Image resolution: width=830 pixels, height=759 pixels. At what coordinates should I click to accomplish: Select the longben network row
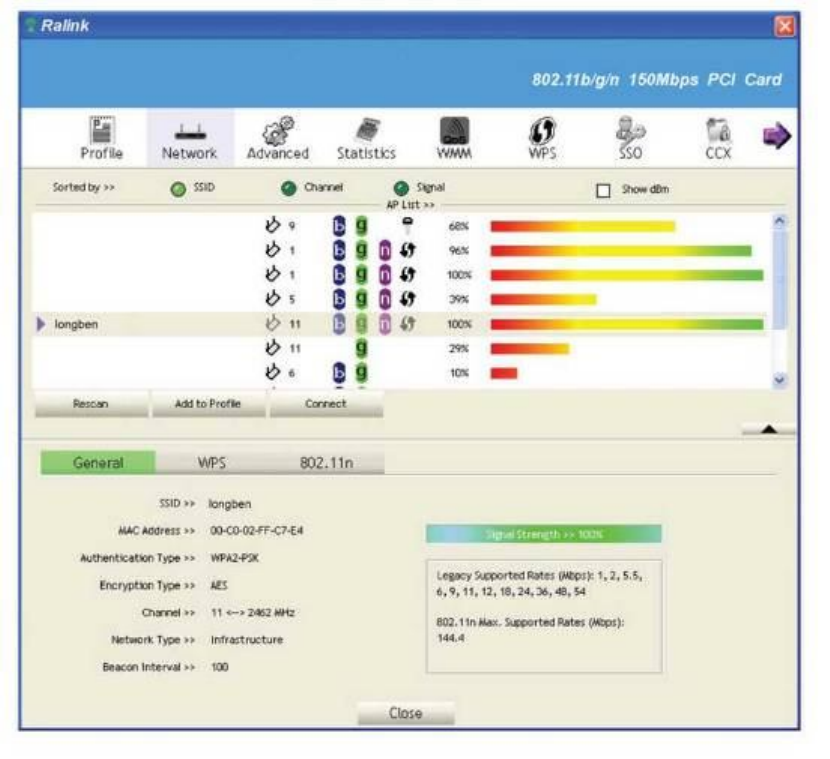tap(400, 324)
